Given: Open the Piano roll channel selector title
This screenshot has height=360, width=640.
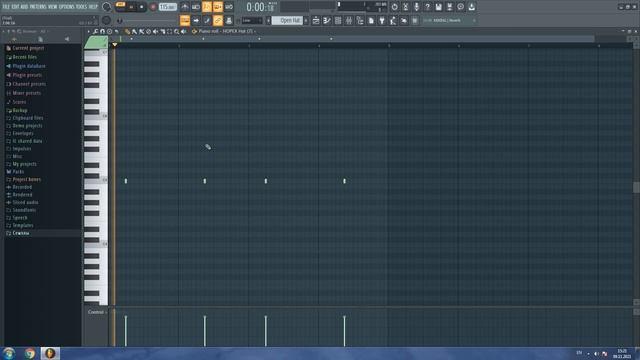Looking at the screenshot, I should (x=226, y=31).
